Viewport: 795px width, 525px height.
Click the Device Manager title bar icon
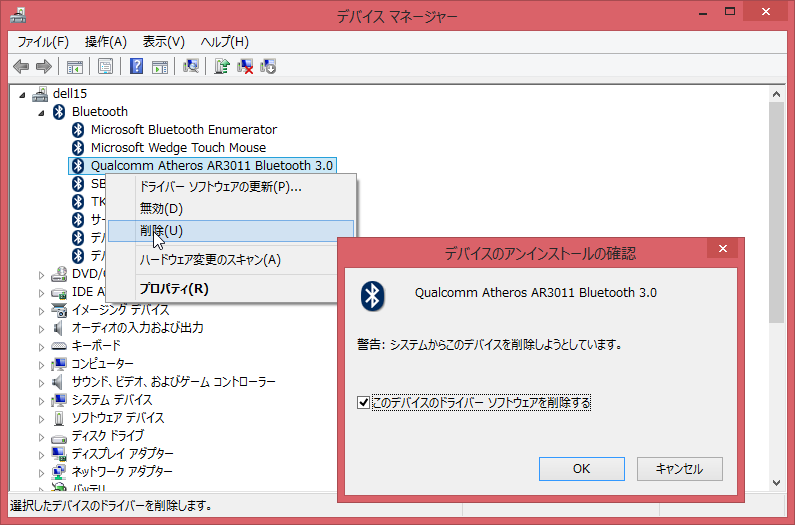pyautogui.click(x=18, y=17)
